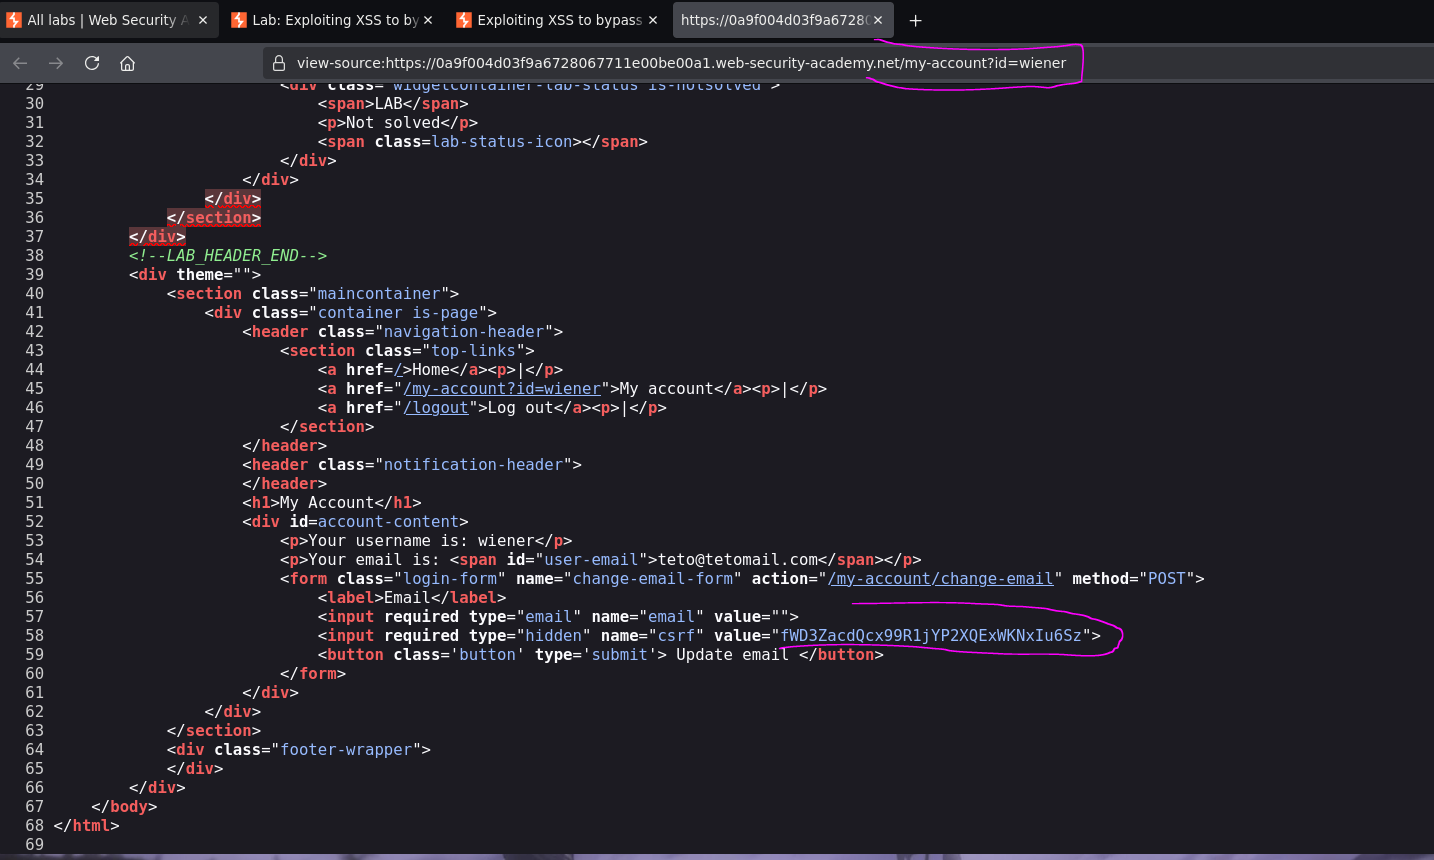Close the active view-source tab
Image resolution: width=1434 pixels, height=860 pixels.
point(878,20)
